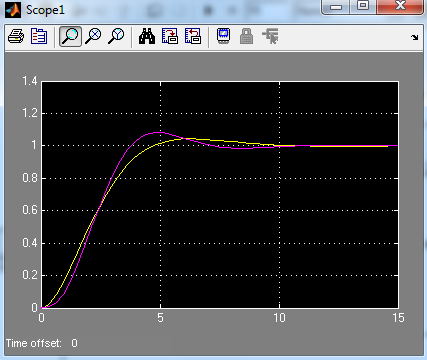Click the magenta curve's overshoot peak

[x=157, y=133]
